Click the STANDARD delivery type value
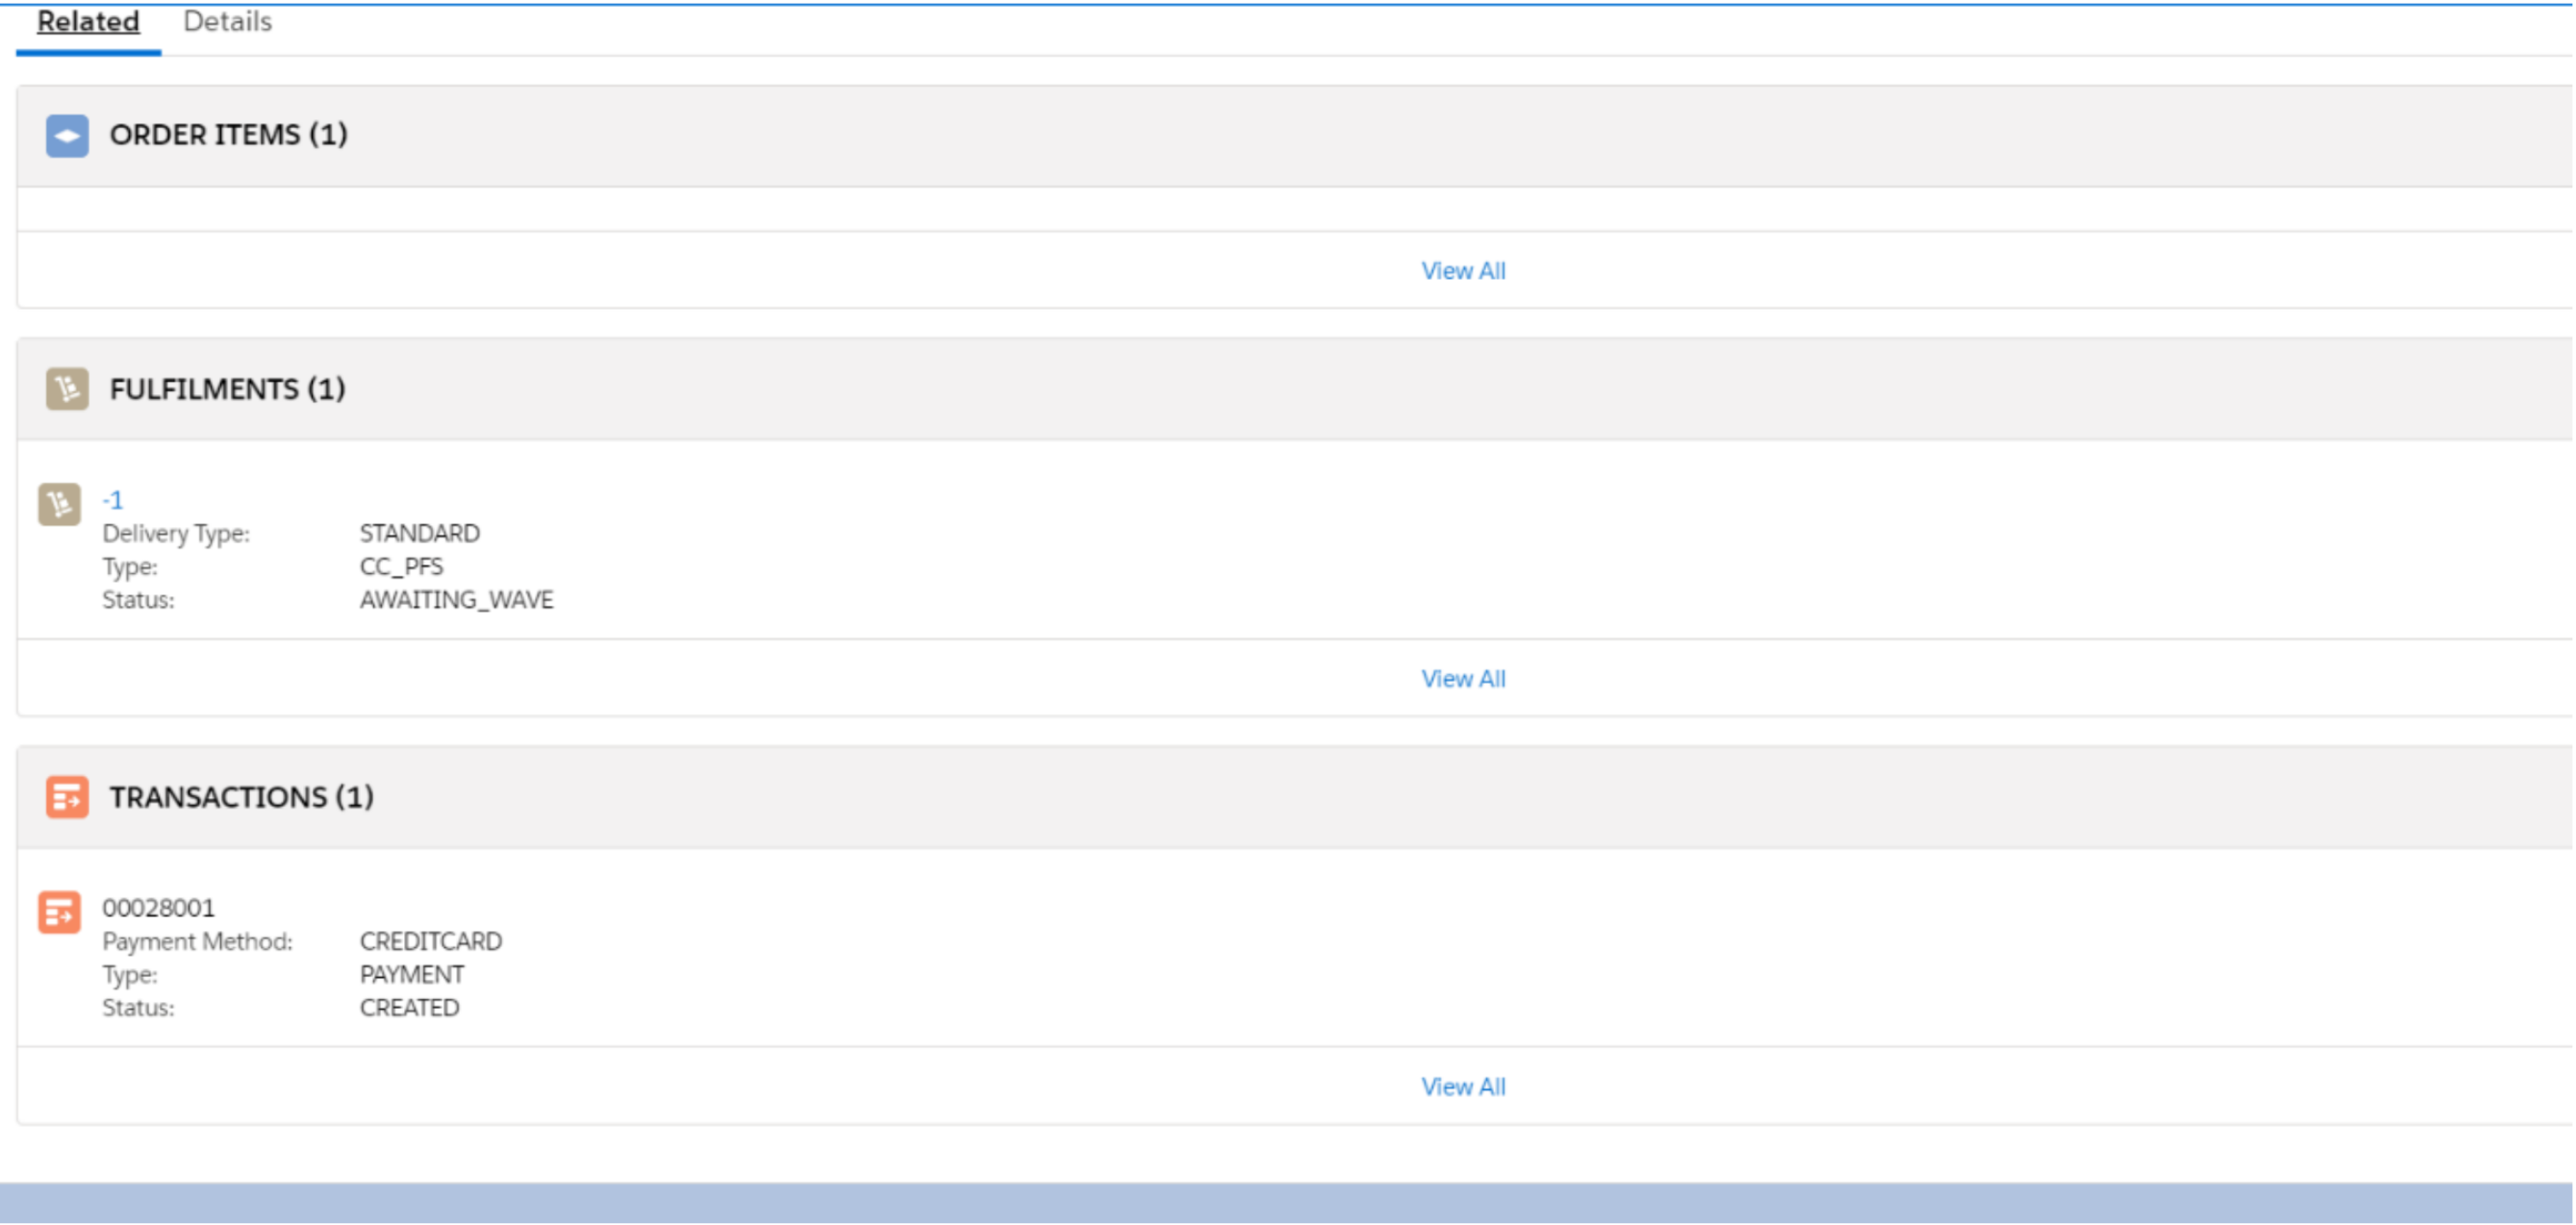Screen dimensions: 2576x1225 point(420,533)
